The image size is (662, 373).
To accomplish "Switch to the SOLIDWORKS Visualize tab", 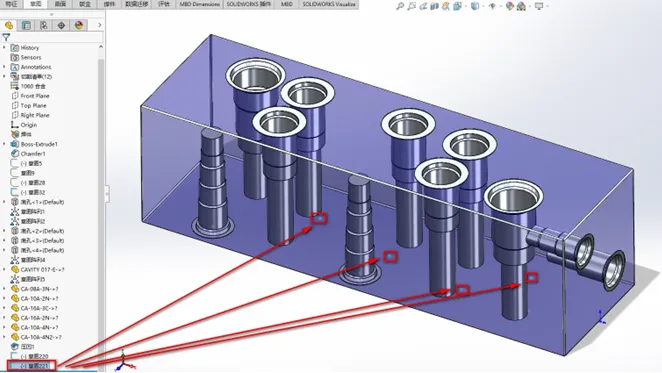I will pyautogui.click(x=329, y=4).
